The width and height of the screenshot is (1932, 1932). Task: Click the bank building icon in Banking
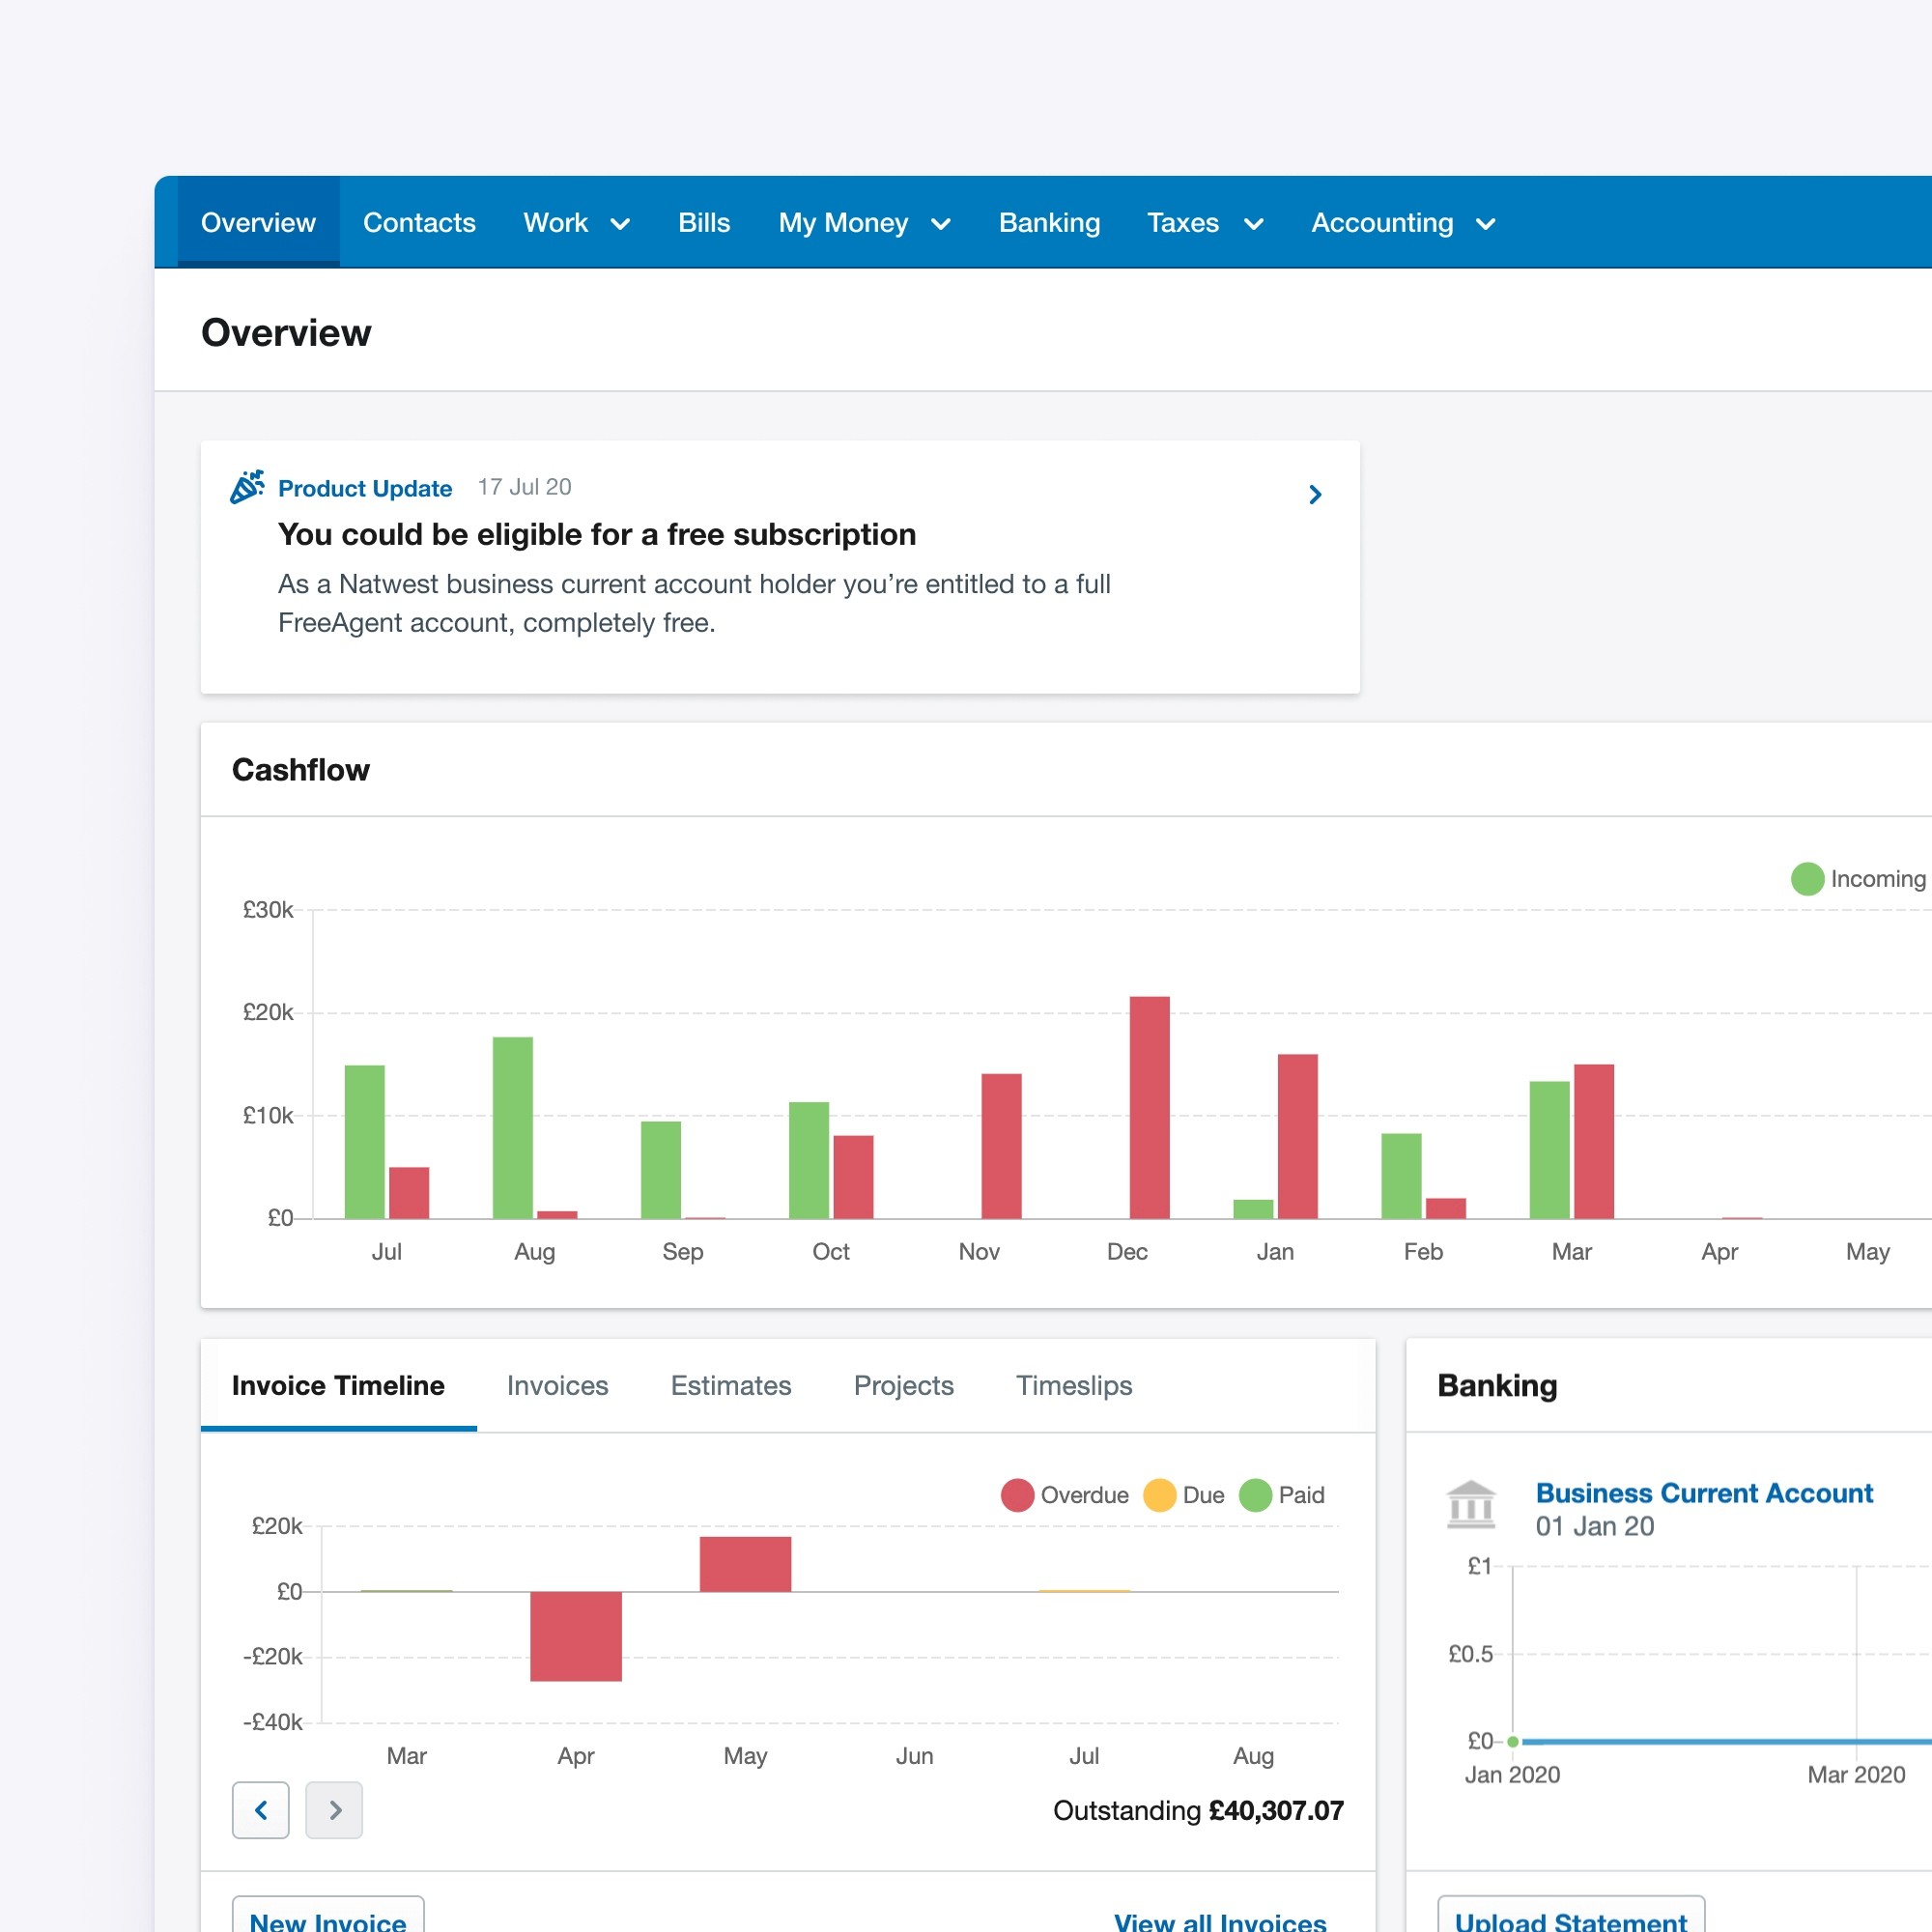point(1470,1506)
